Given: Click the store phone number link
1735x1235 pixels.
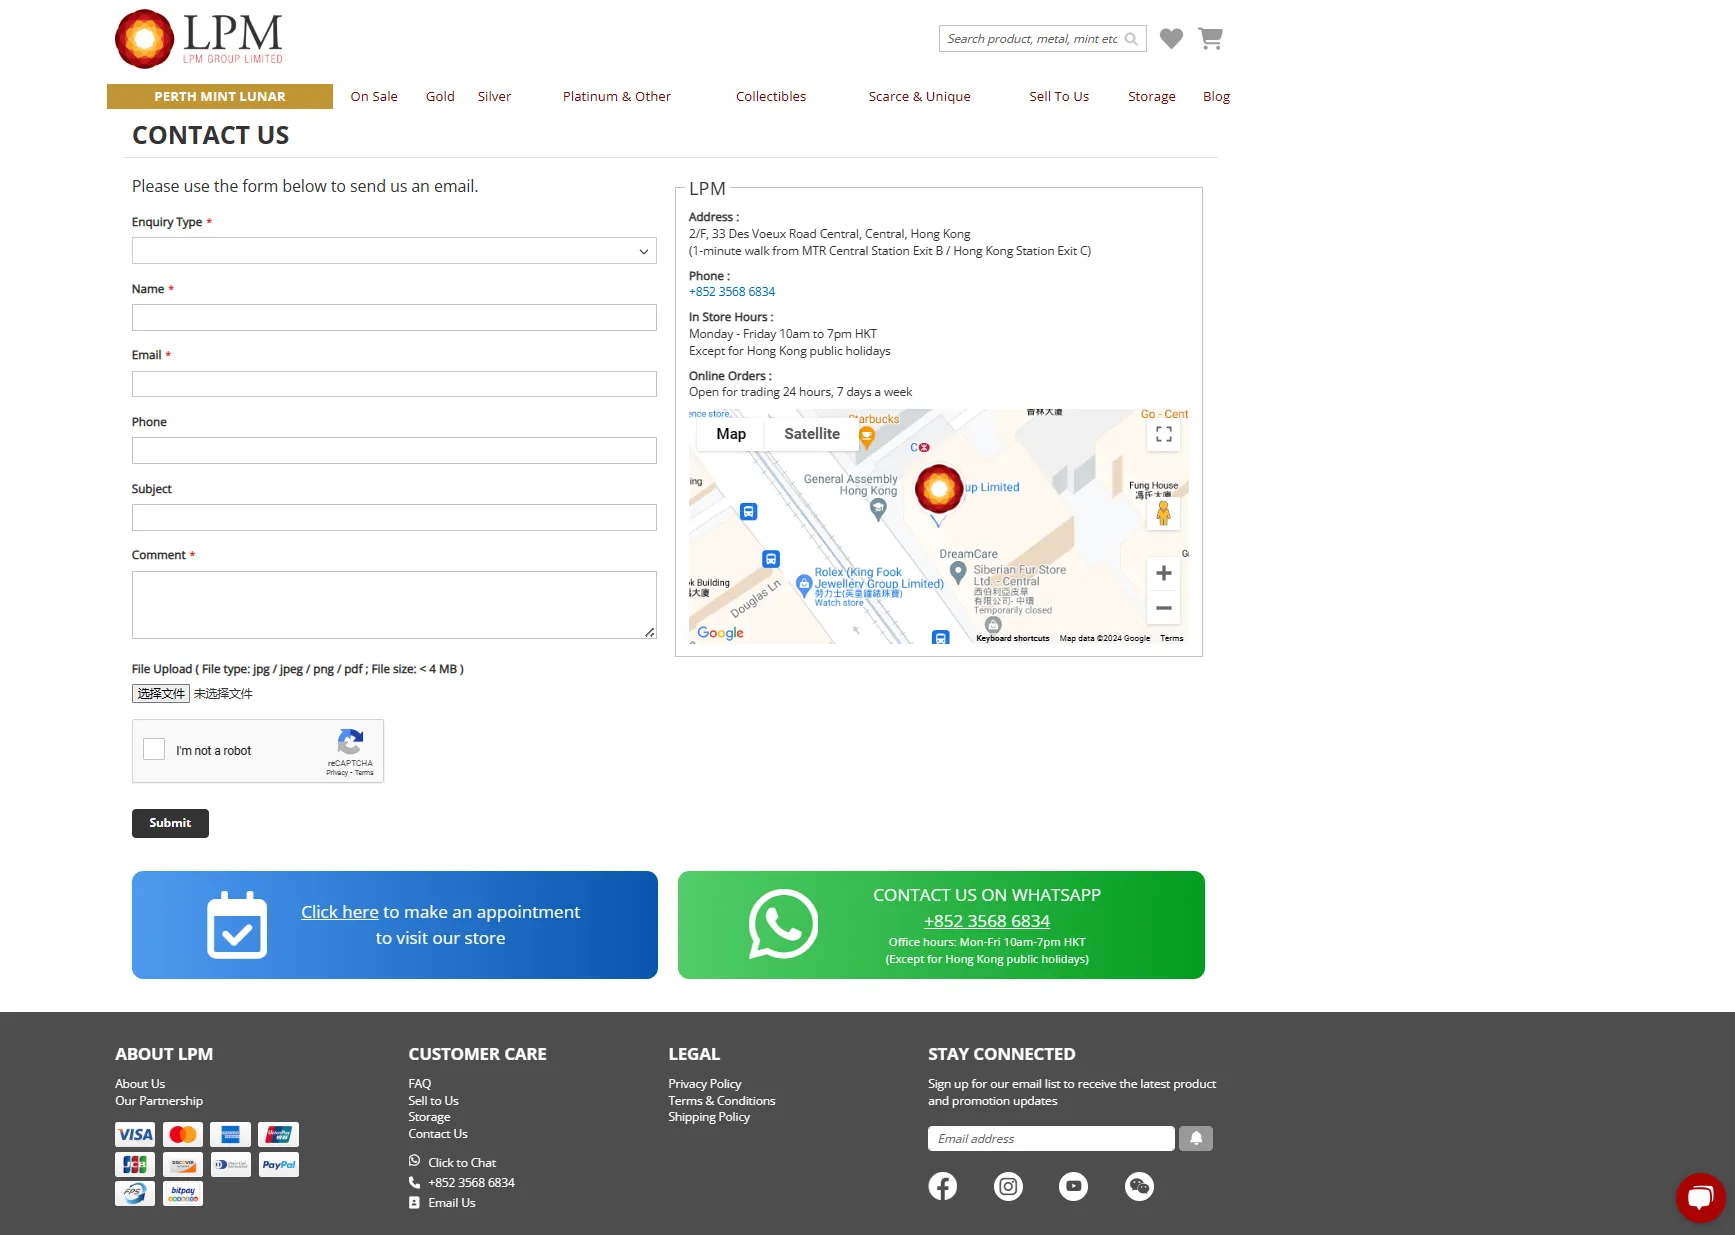Looking at the screenshot, I should (x=732, y=292).
